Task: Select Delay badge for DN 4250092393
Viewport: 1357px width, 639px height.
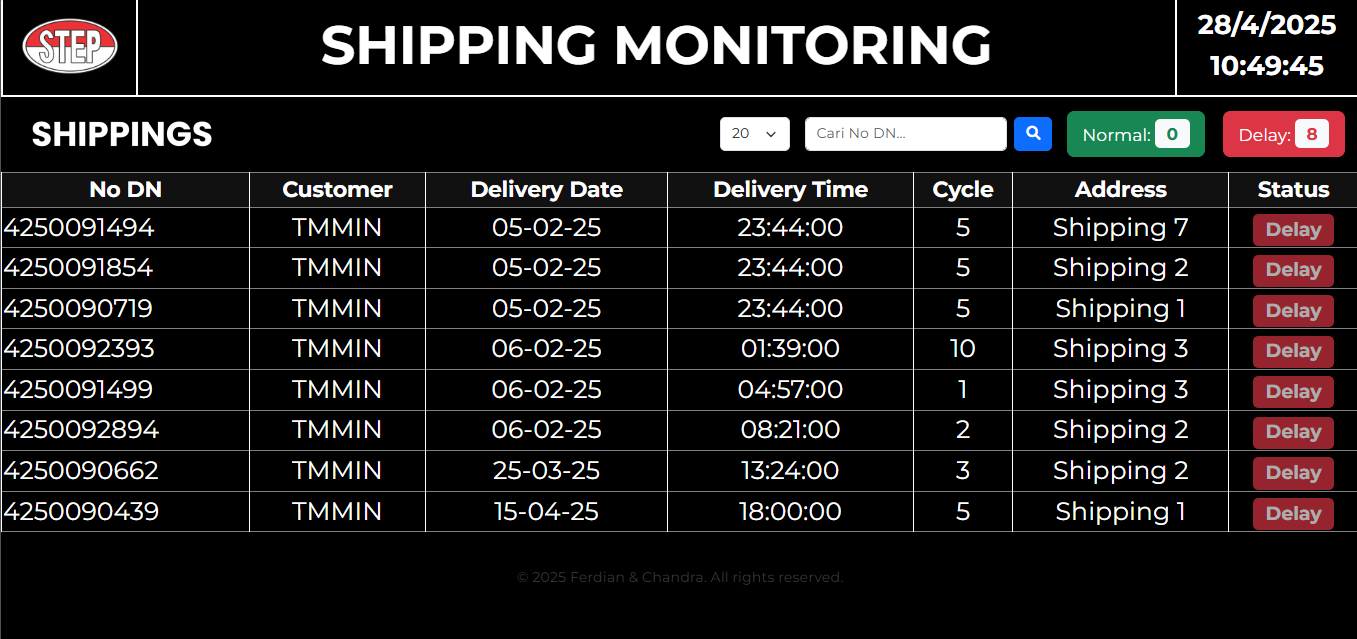Action: click(1293, 351)
